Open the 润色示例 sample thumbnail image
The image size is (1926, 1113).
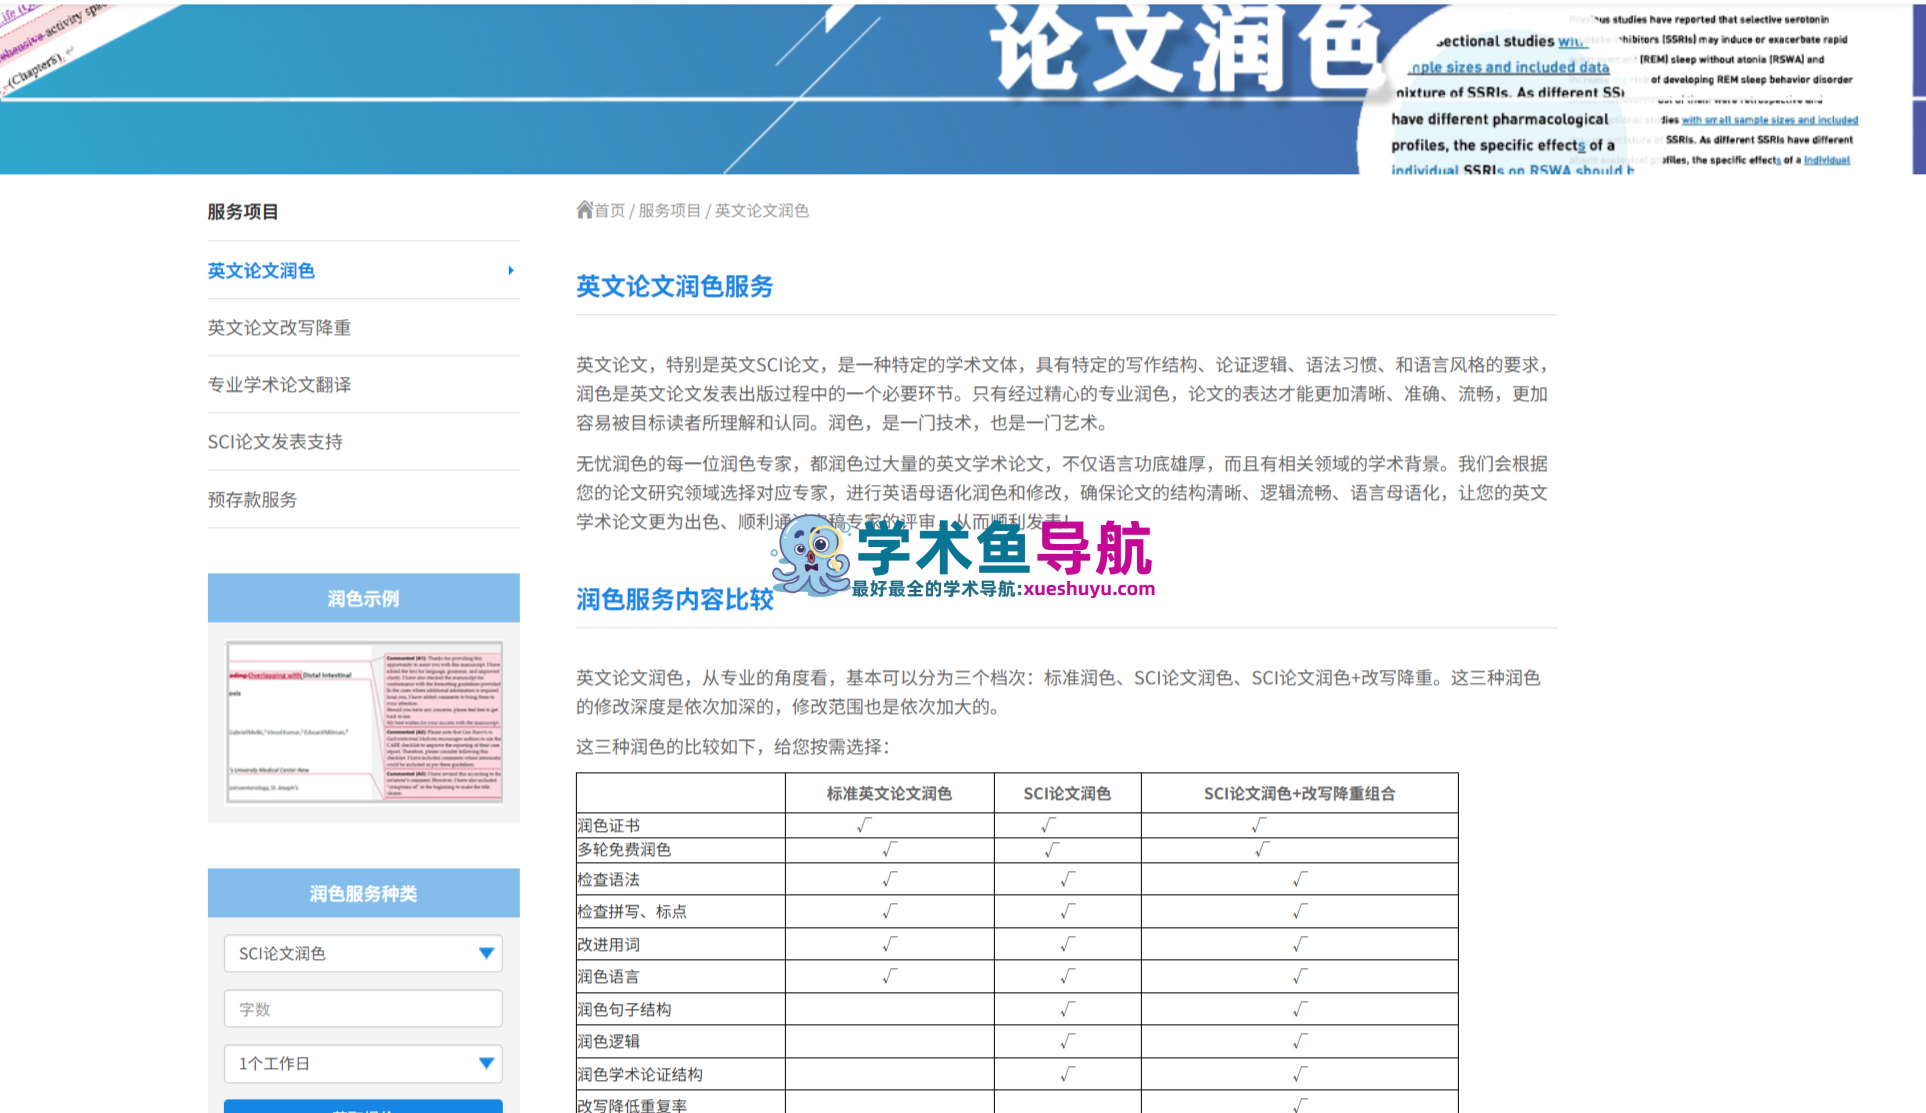click(364, 721)
